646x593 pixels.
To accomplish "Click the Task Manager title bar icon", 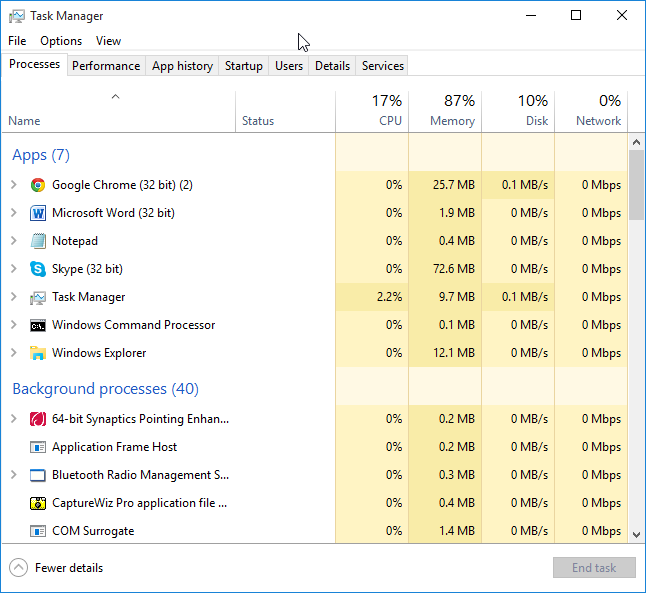I will pyautogui.click(x=16, y=16).
